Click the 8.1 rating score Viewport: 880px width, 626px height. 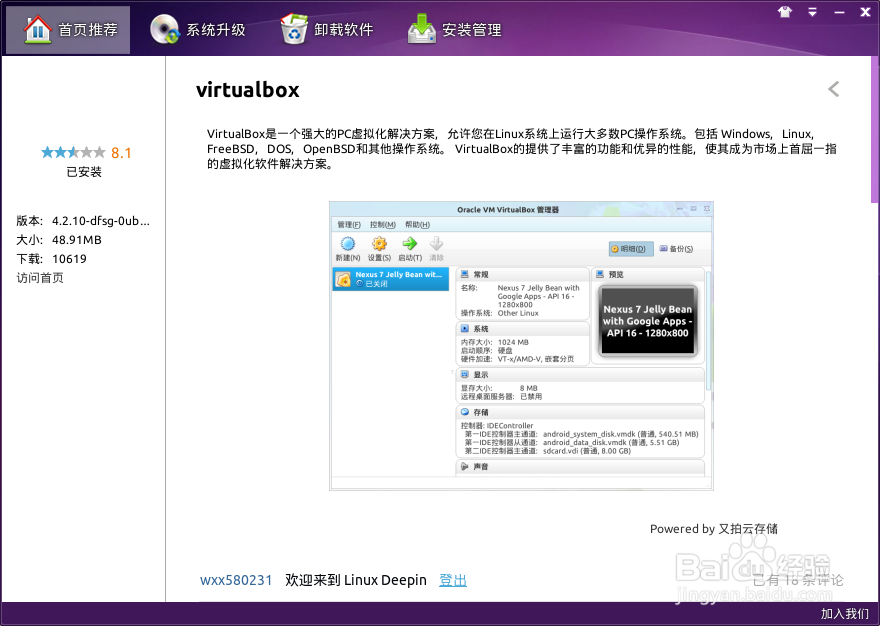[x=121, y=153]
